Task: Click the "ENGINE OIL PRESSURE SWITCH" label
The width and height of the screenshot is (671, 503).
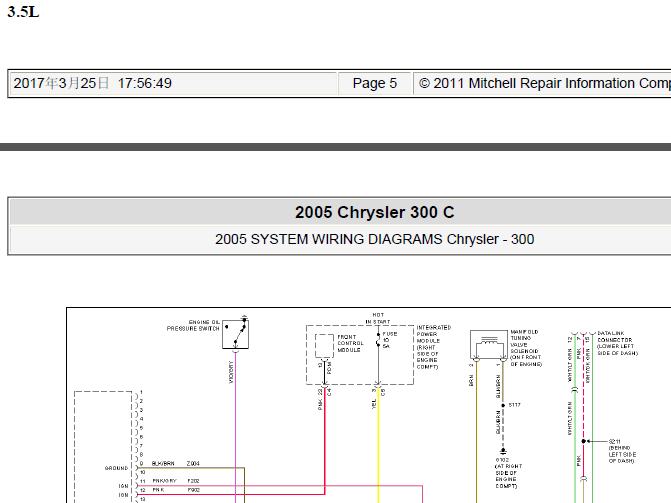Action: (193, 325)
